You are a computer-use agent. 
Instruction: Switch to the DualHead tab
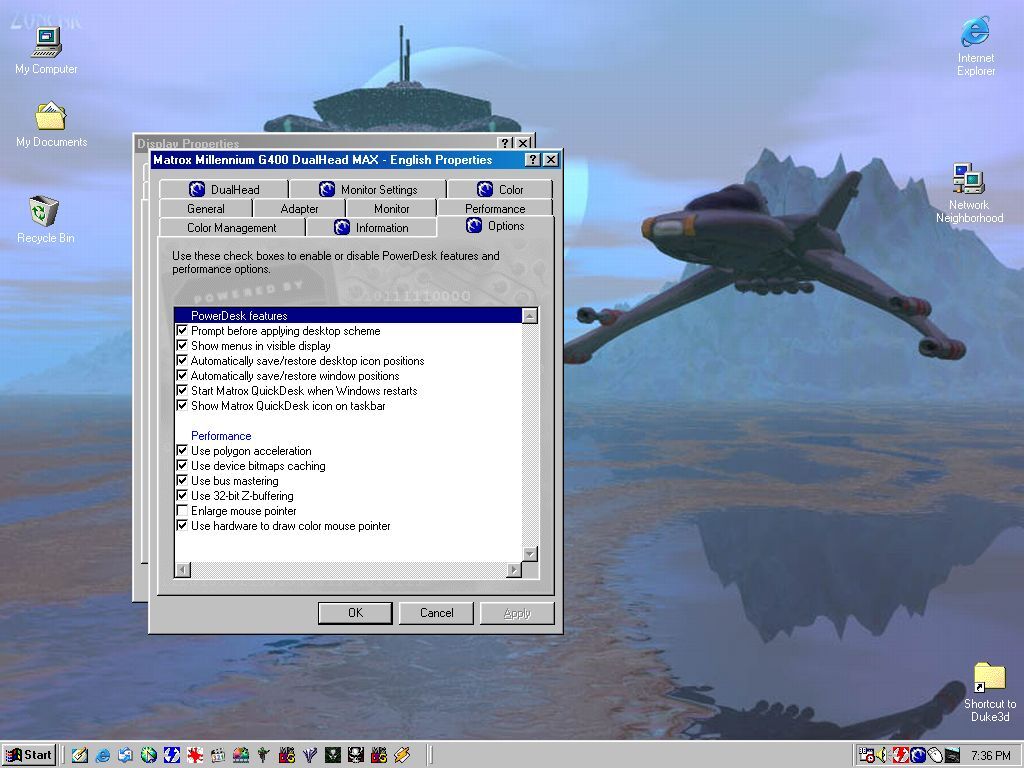coord(224,189)
